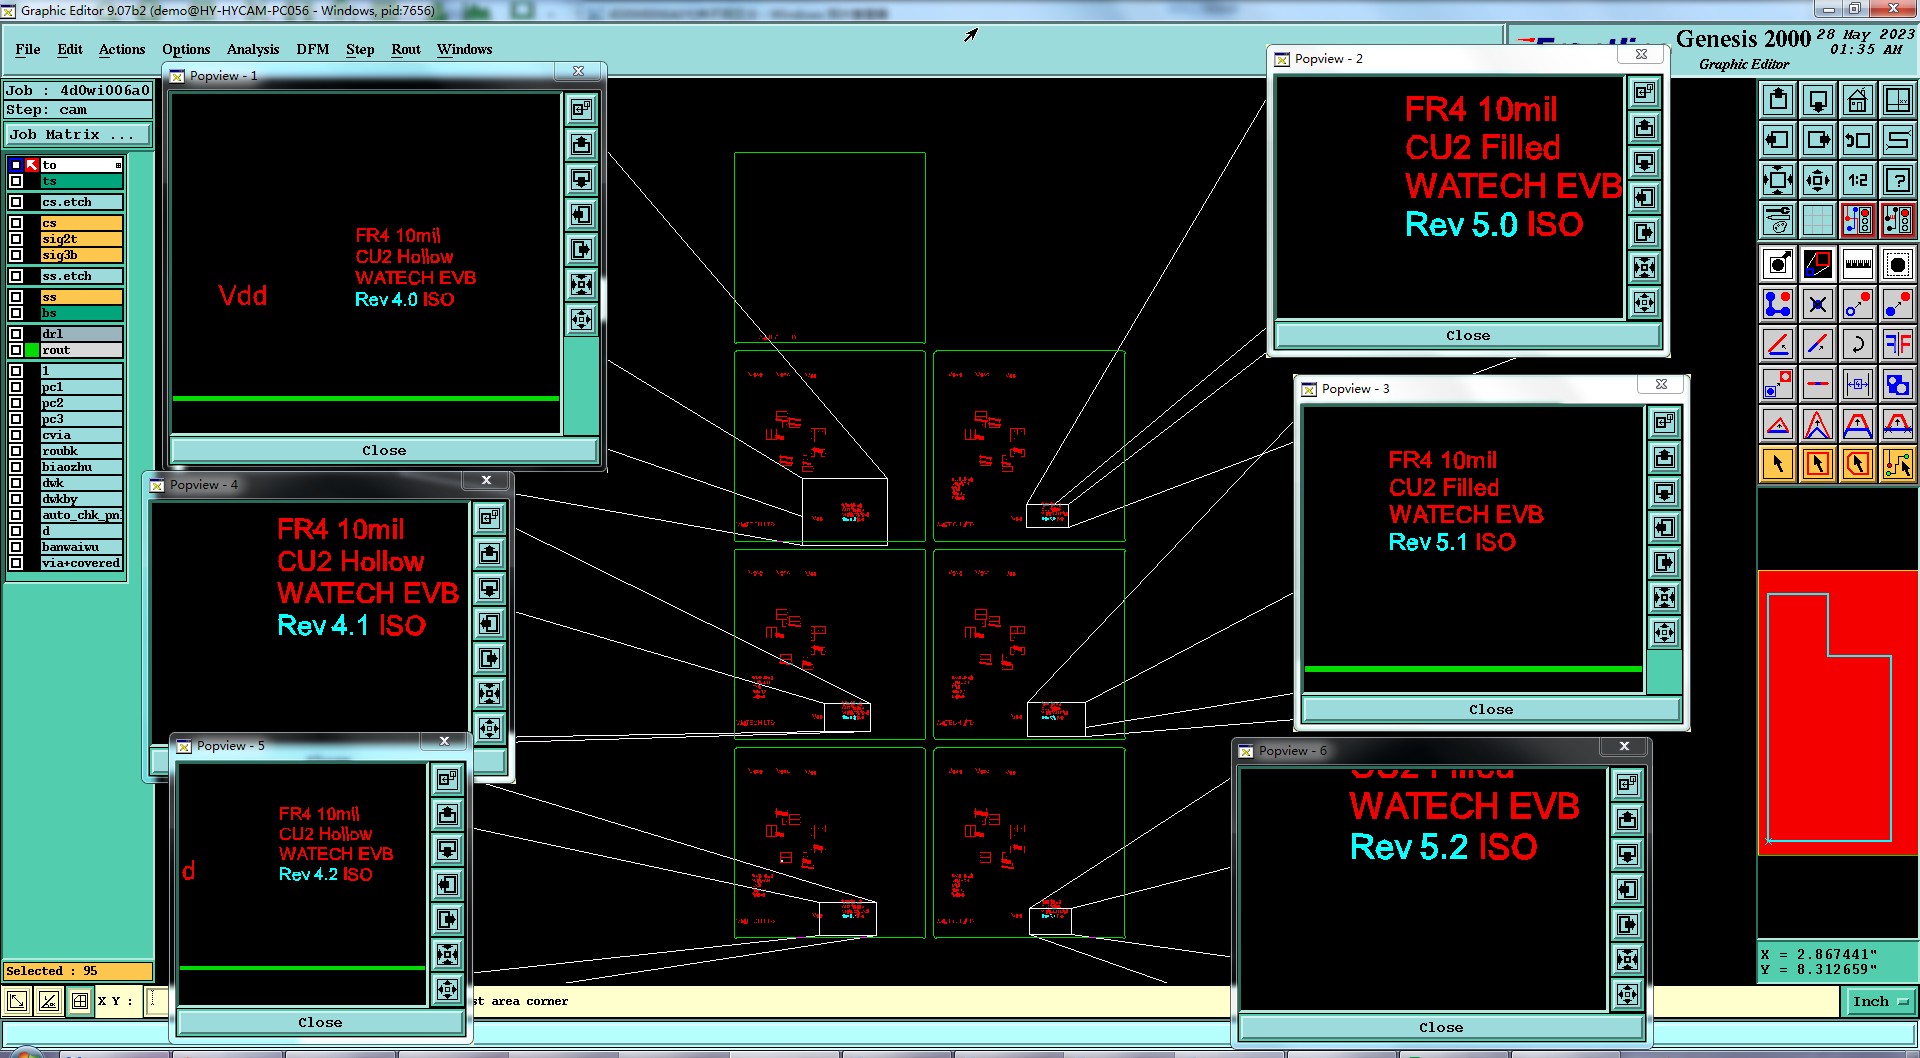This screenshot has height=1058, width=1920.
Task: Click pan left icon in Popview - 3
Action: 1664,528
